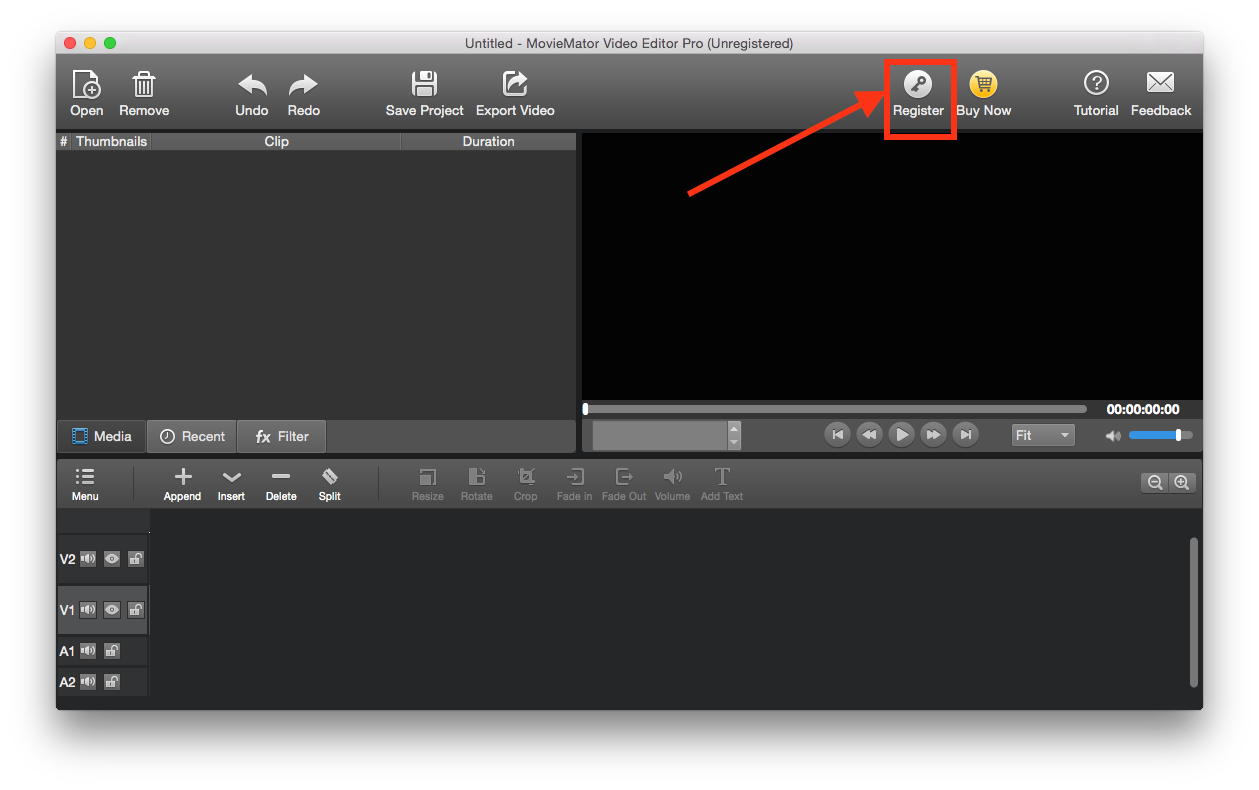The width and height of the screenshot is (1259, 790).
Task: Click the Register key icon
Action: 917,84
